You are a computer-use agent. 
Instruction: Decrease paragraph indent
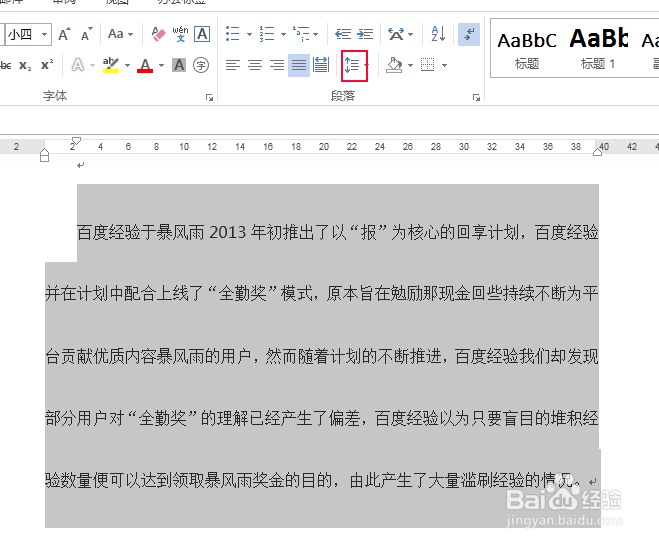point(343,34)
